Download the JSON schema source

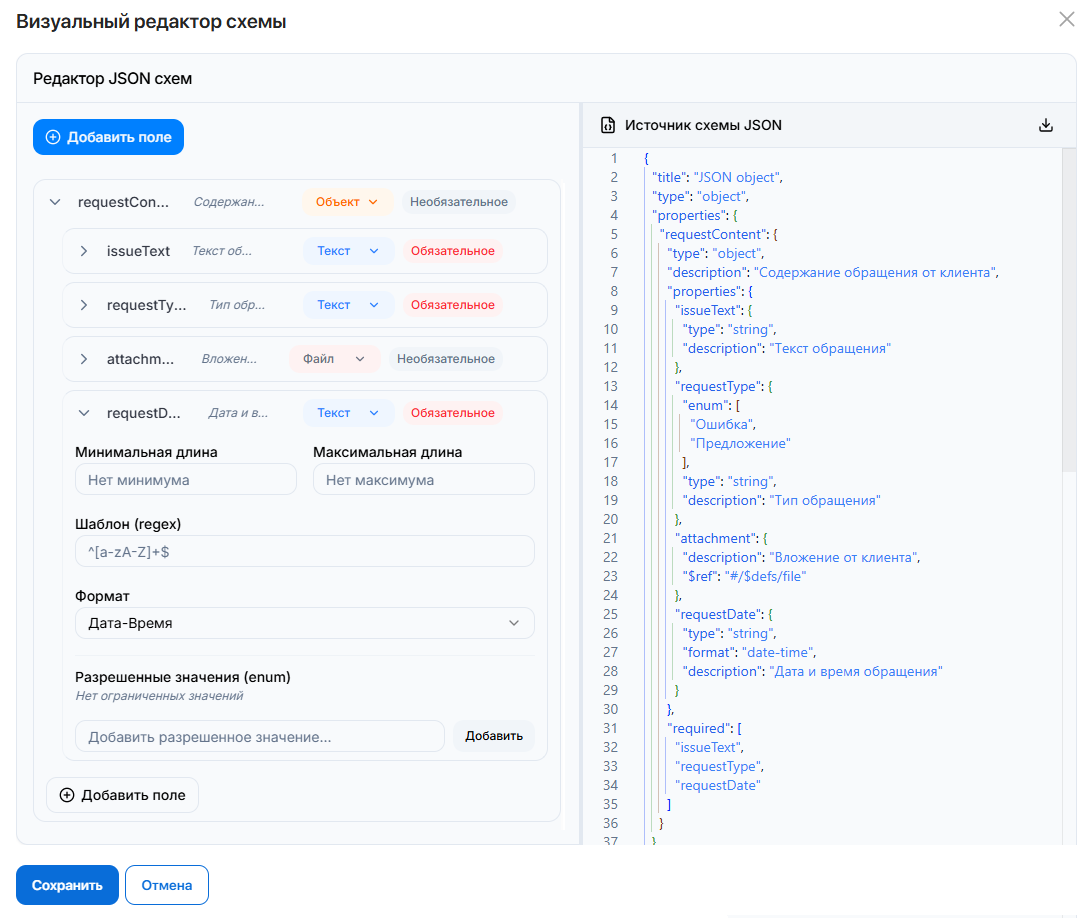pyautogui.click(x=1046, y=124)
